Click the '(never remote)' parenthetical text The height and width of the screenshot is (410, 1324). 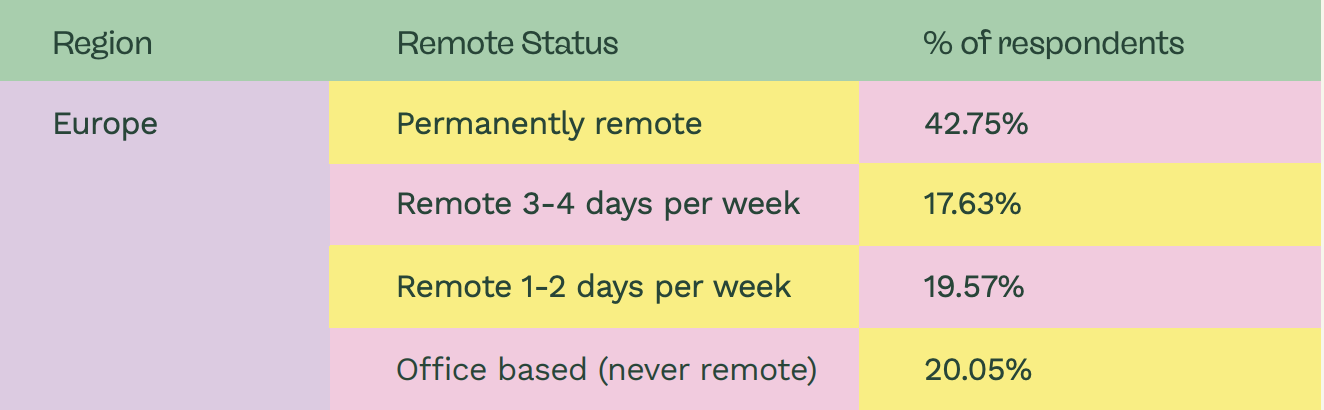pos(706,370)
